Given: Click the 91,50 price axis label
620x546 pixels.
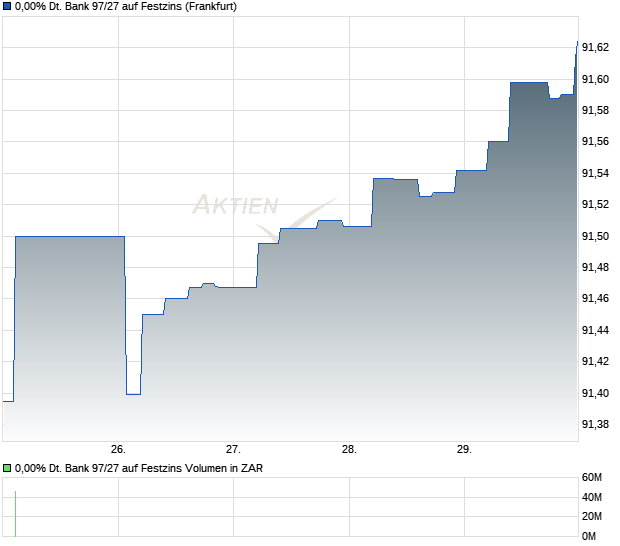Looking at the screenshot, I should pos(595,236).
